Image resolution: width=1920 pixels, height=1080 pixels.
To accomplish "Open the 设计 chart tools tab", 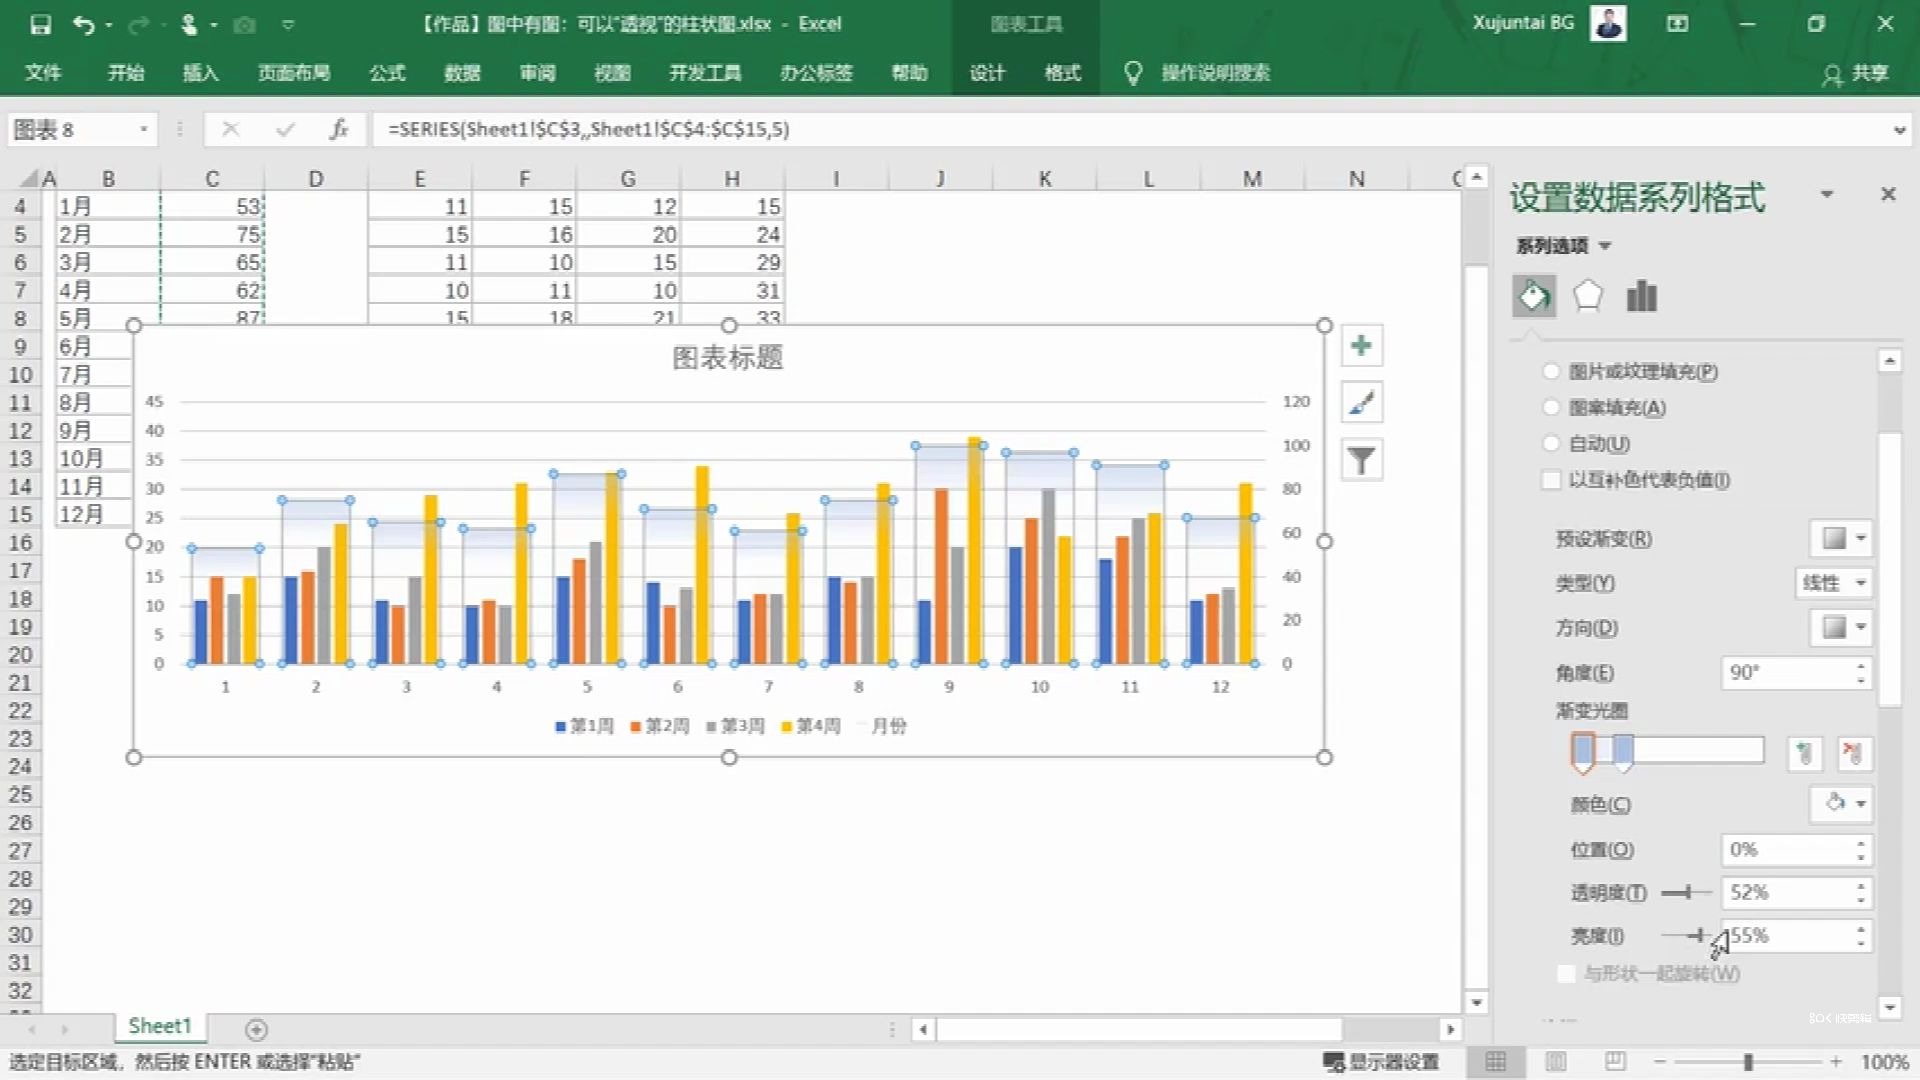I will click(987, 72).
